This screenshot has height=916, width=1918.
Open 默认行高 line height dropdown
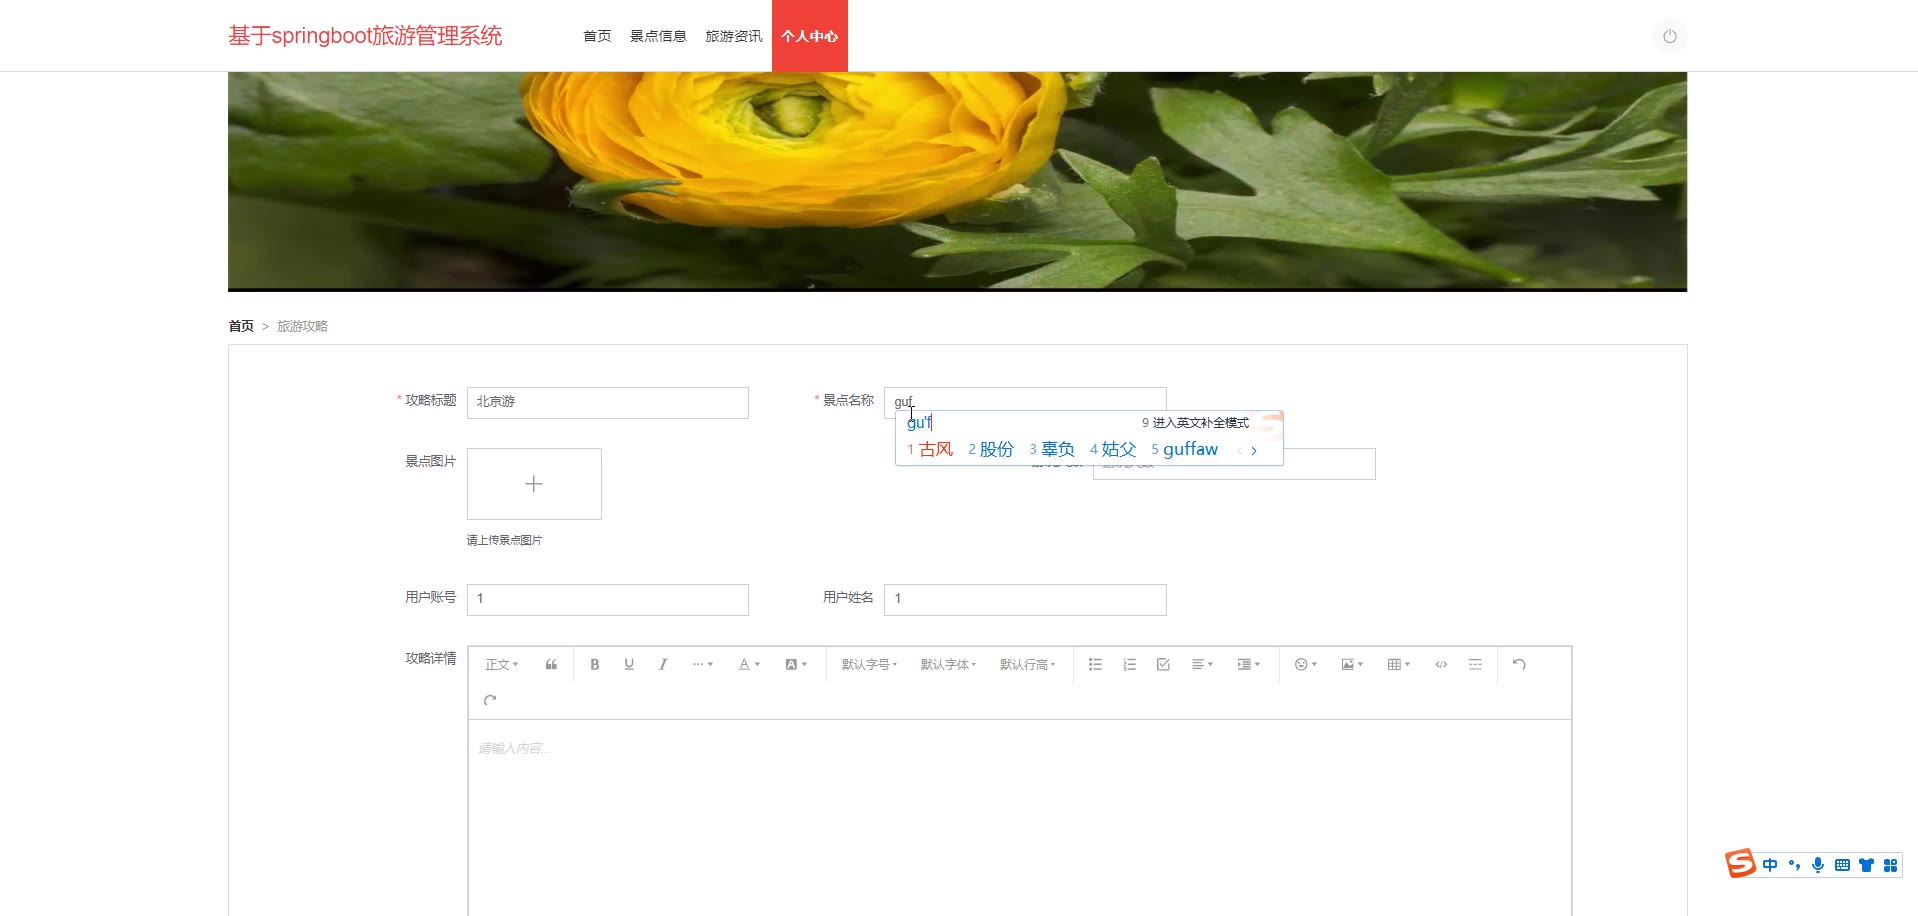pos(1027,665)
